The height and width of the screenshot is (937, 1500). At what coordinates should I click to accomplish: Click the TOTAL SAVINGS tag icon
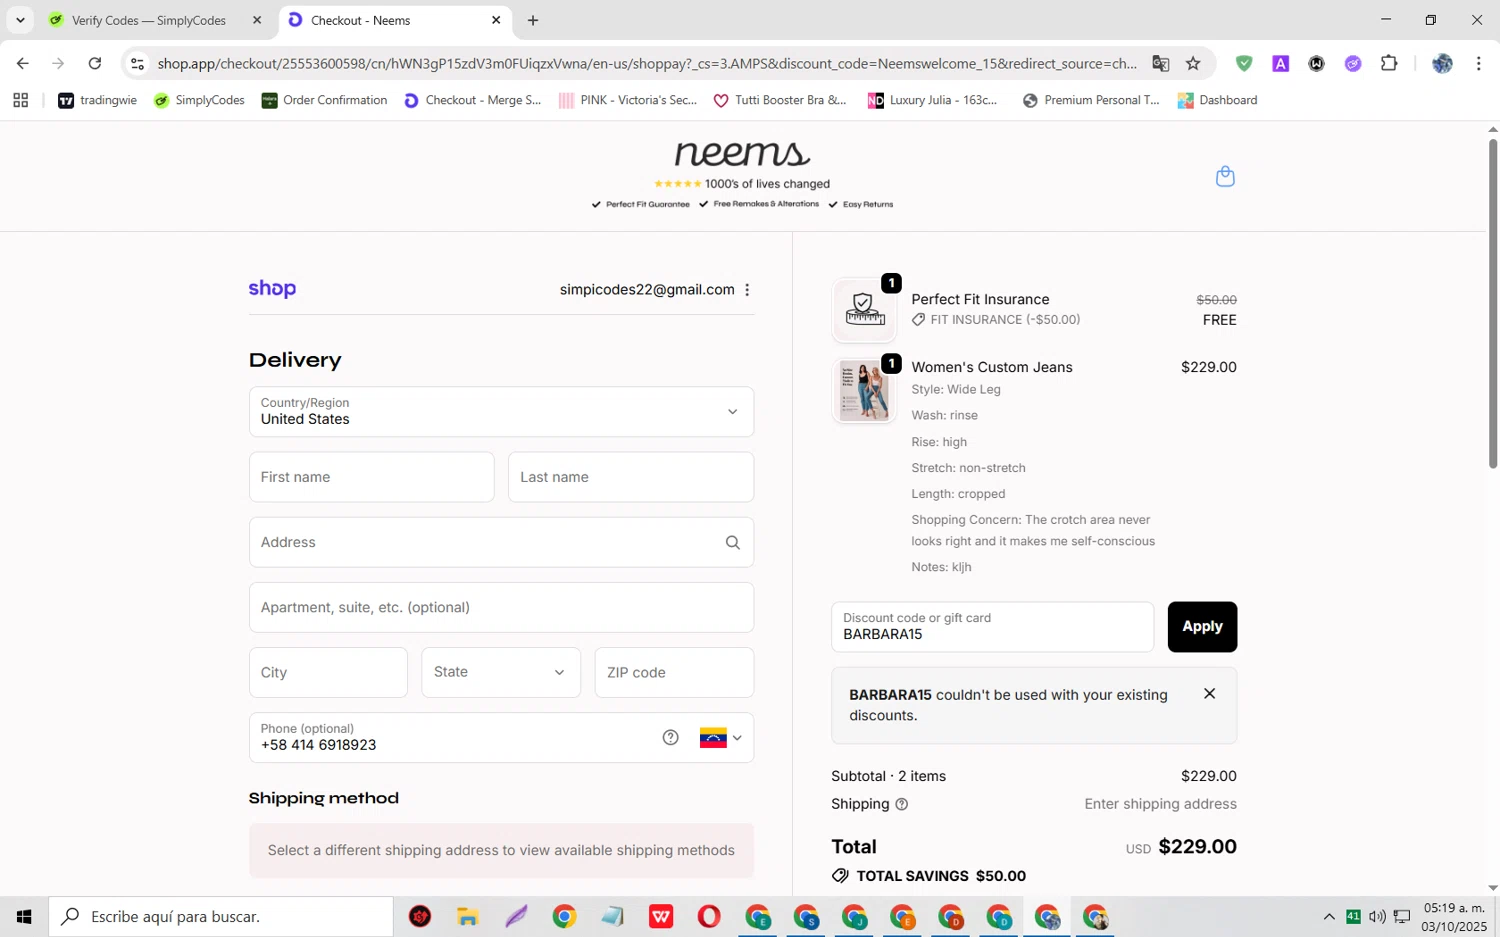(840, 876)
